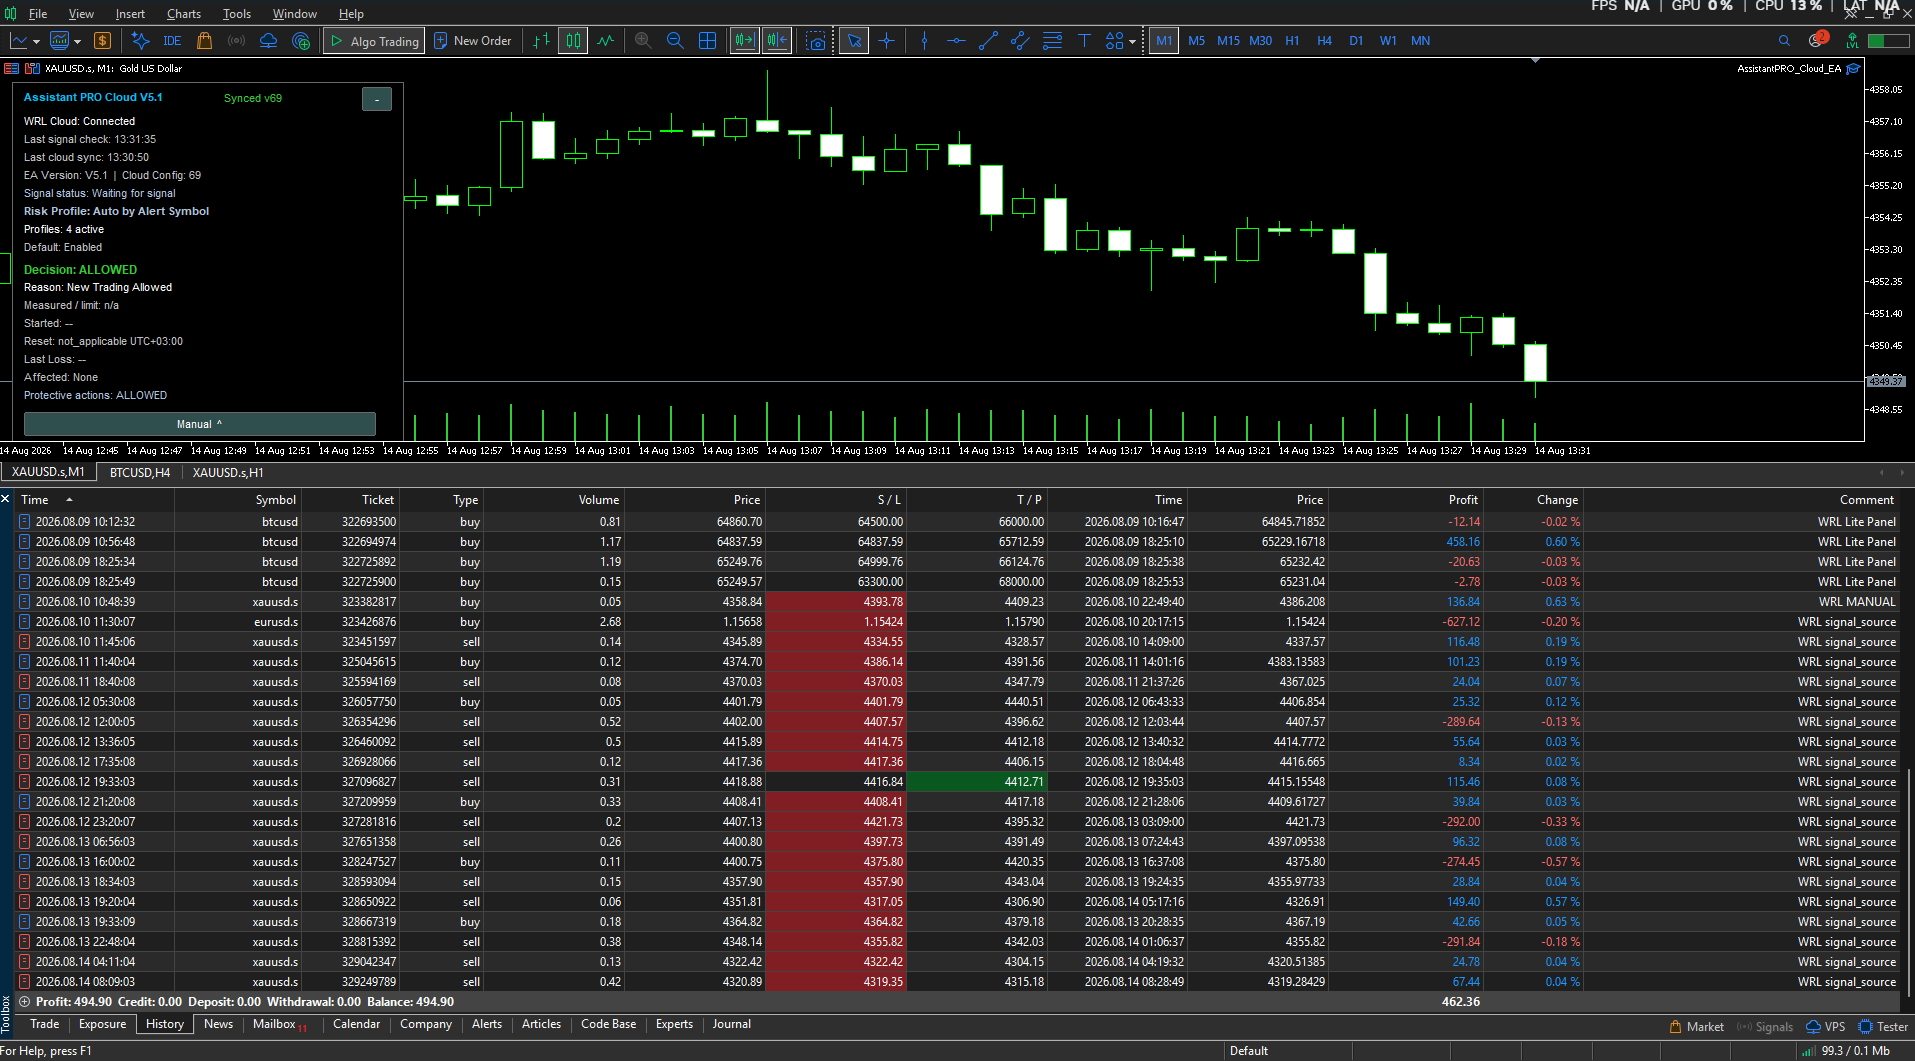Image resolution: width=1915 pixels, height=1061 pixels.
Task: Draw a vertical line
Action: pyautogui.click(x=924, y=41)
